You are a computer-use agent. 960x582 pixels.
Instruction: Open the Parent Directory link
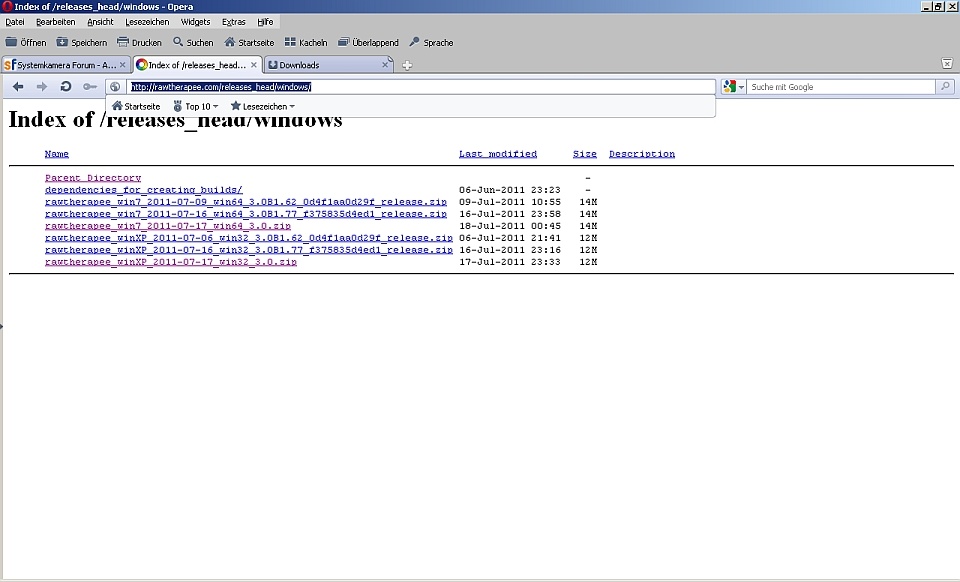click(93, 178)
